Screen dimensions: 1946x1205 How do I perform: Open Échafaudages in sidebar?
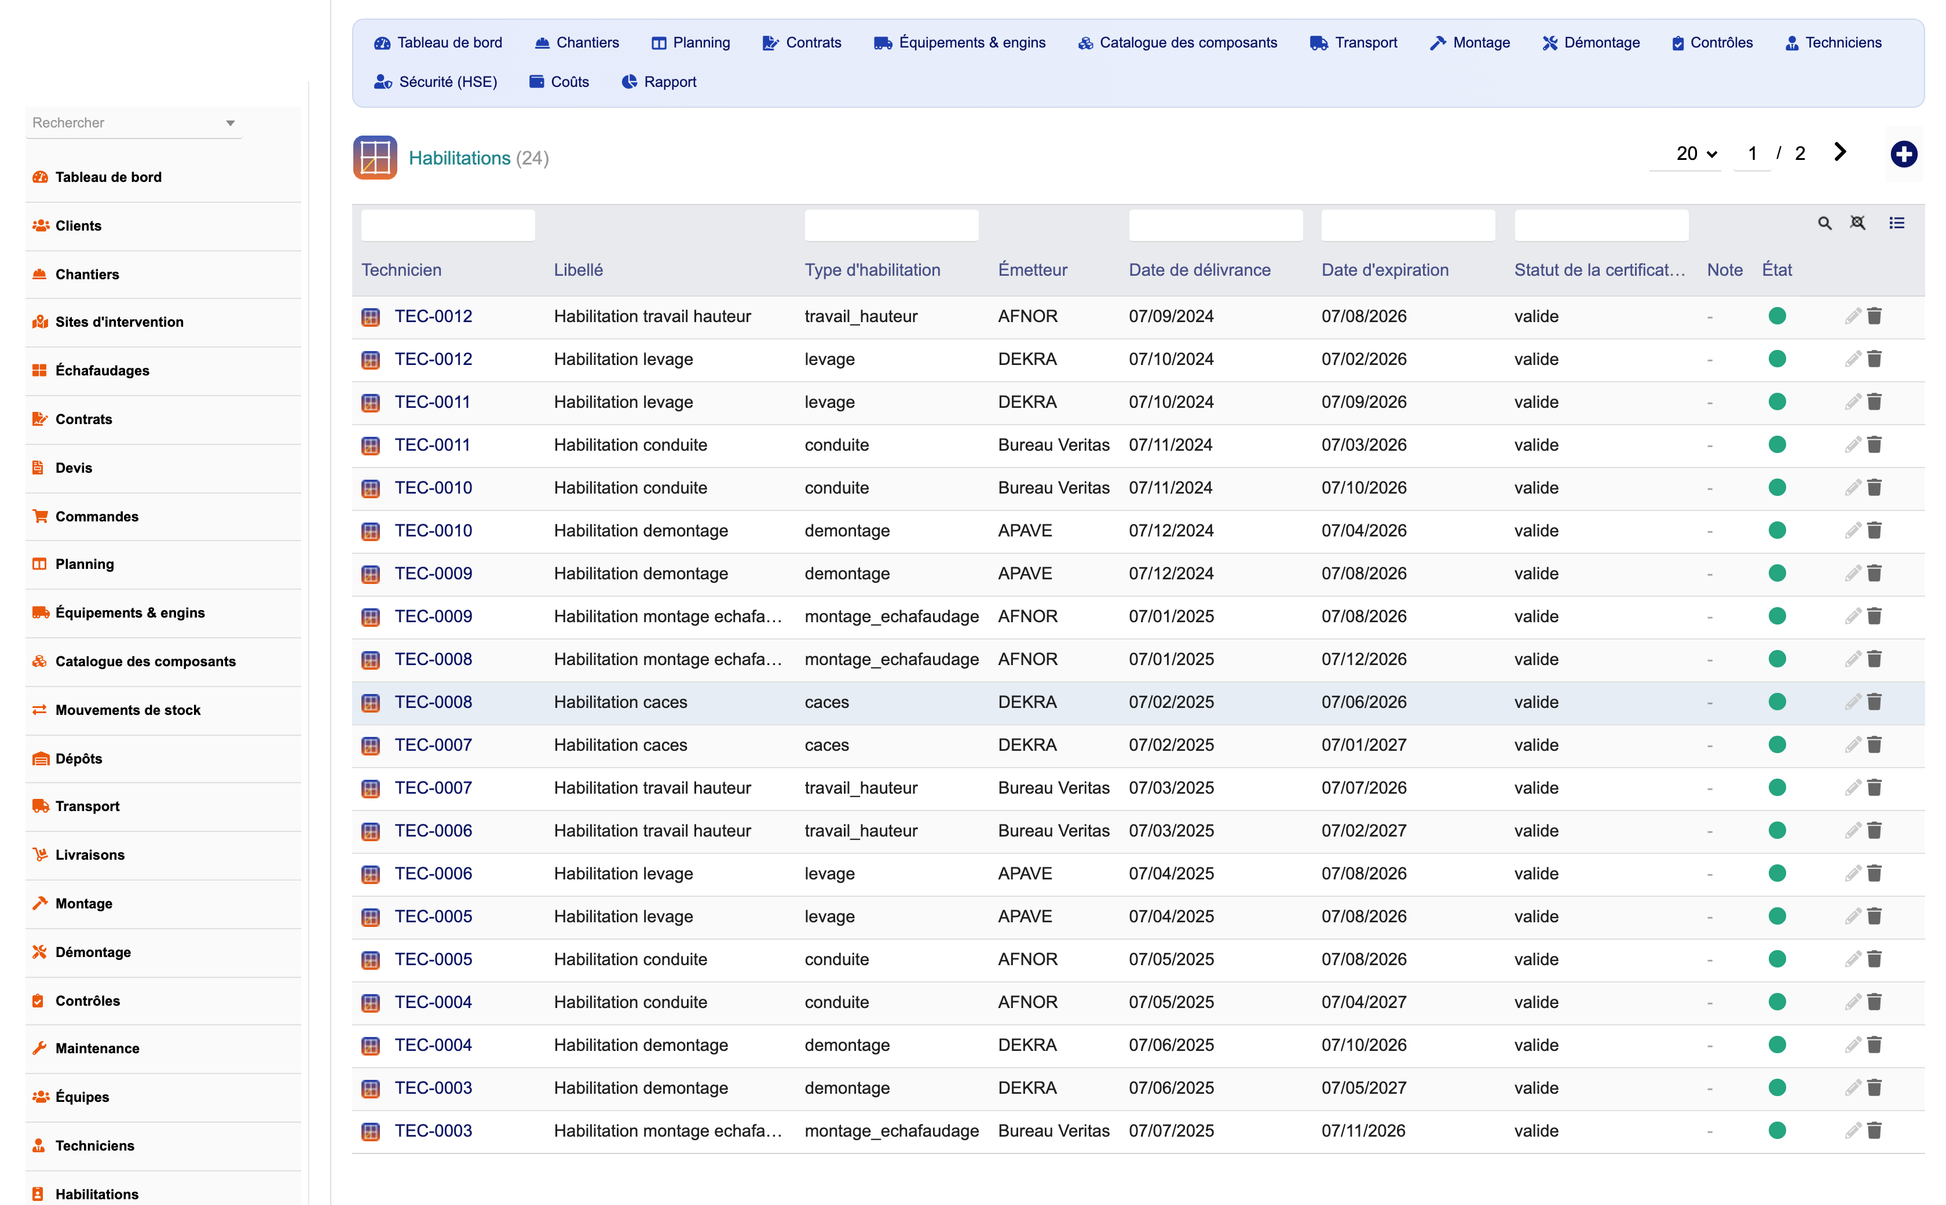coord(102,371)
